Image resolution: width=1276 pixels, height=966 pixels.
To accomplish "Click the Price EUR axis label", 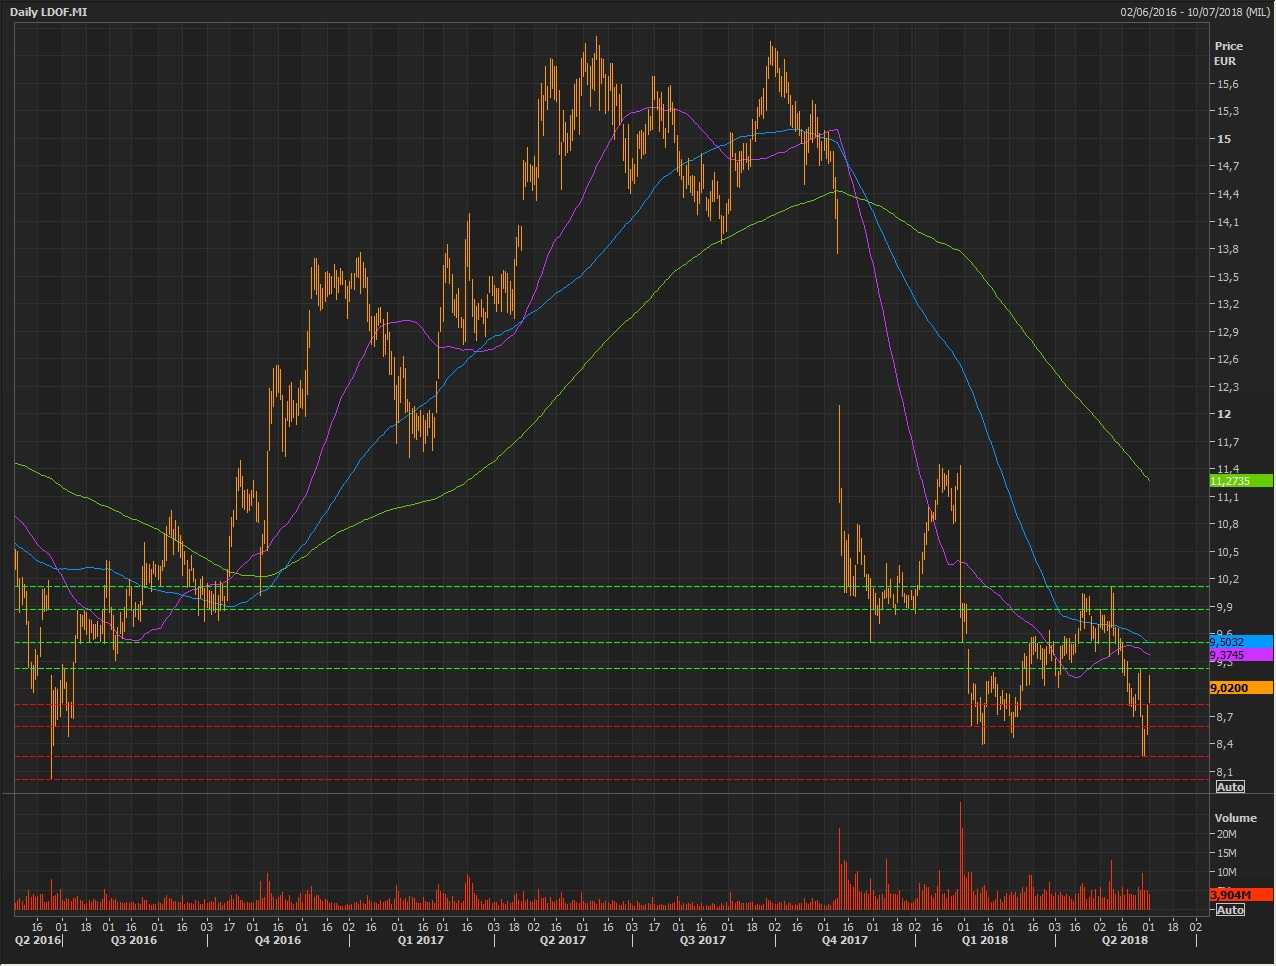I will (x=1228, y=53).
